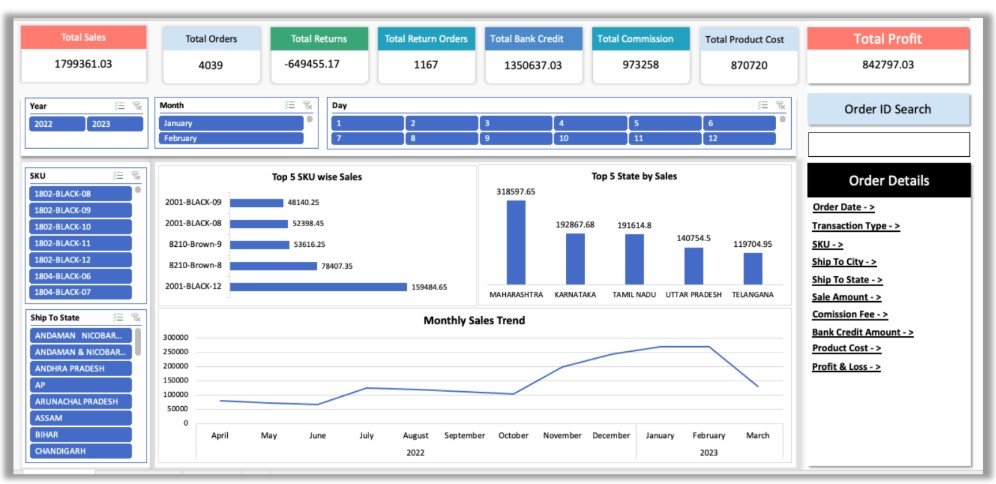Toggle multi-select in Ship To State slicer
996x484 pixels.
[x=118, y=317]
